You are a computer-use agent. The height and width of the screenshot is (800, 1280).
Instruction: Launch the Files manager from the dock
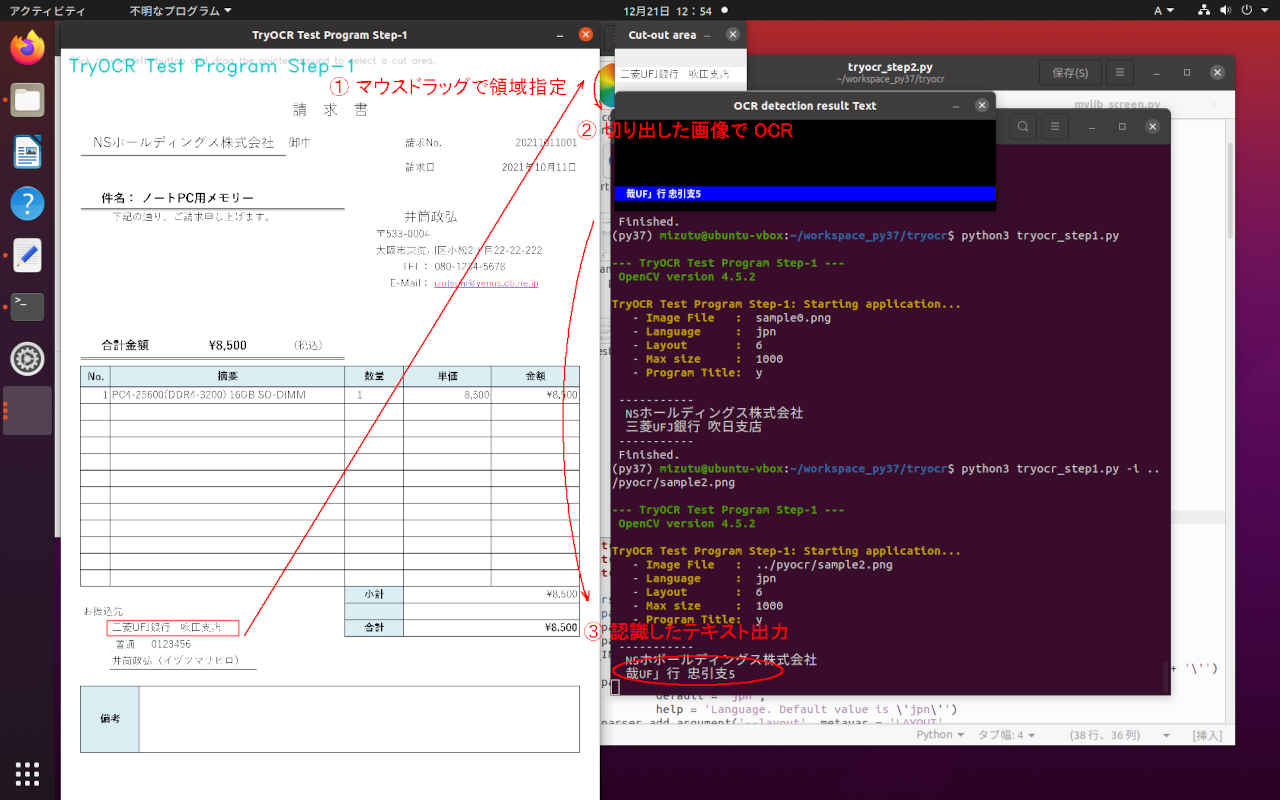tap(27, 100)
